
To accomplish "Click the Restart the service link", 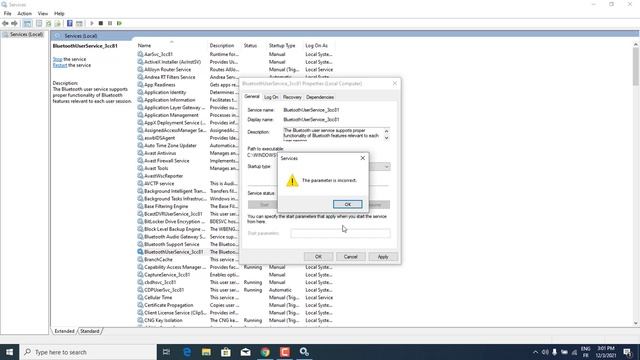I will click(60, 65).
